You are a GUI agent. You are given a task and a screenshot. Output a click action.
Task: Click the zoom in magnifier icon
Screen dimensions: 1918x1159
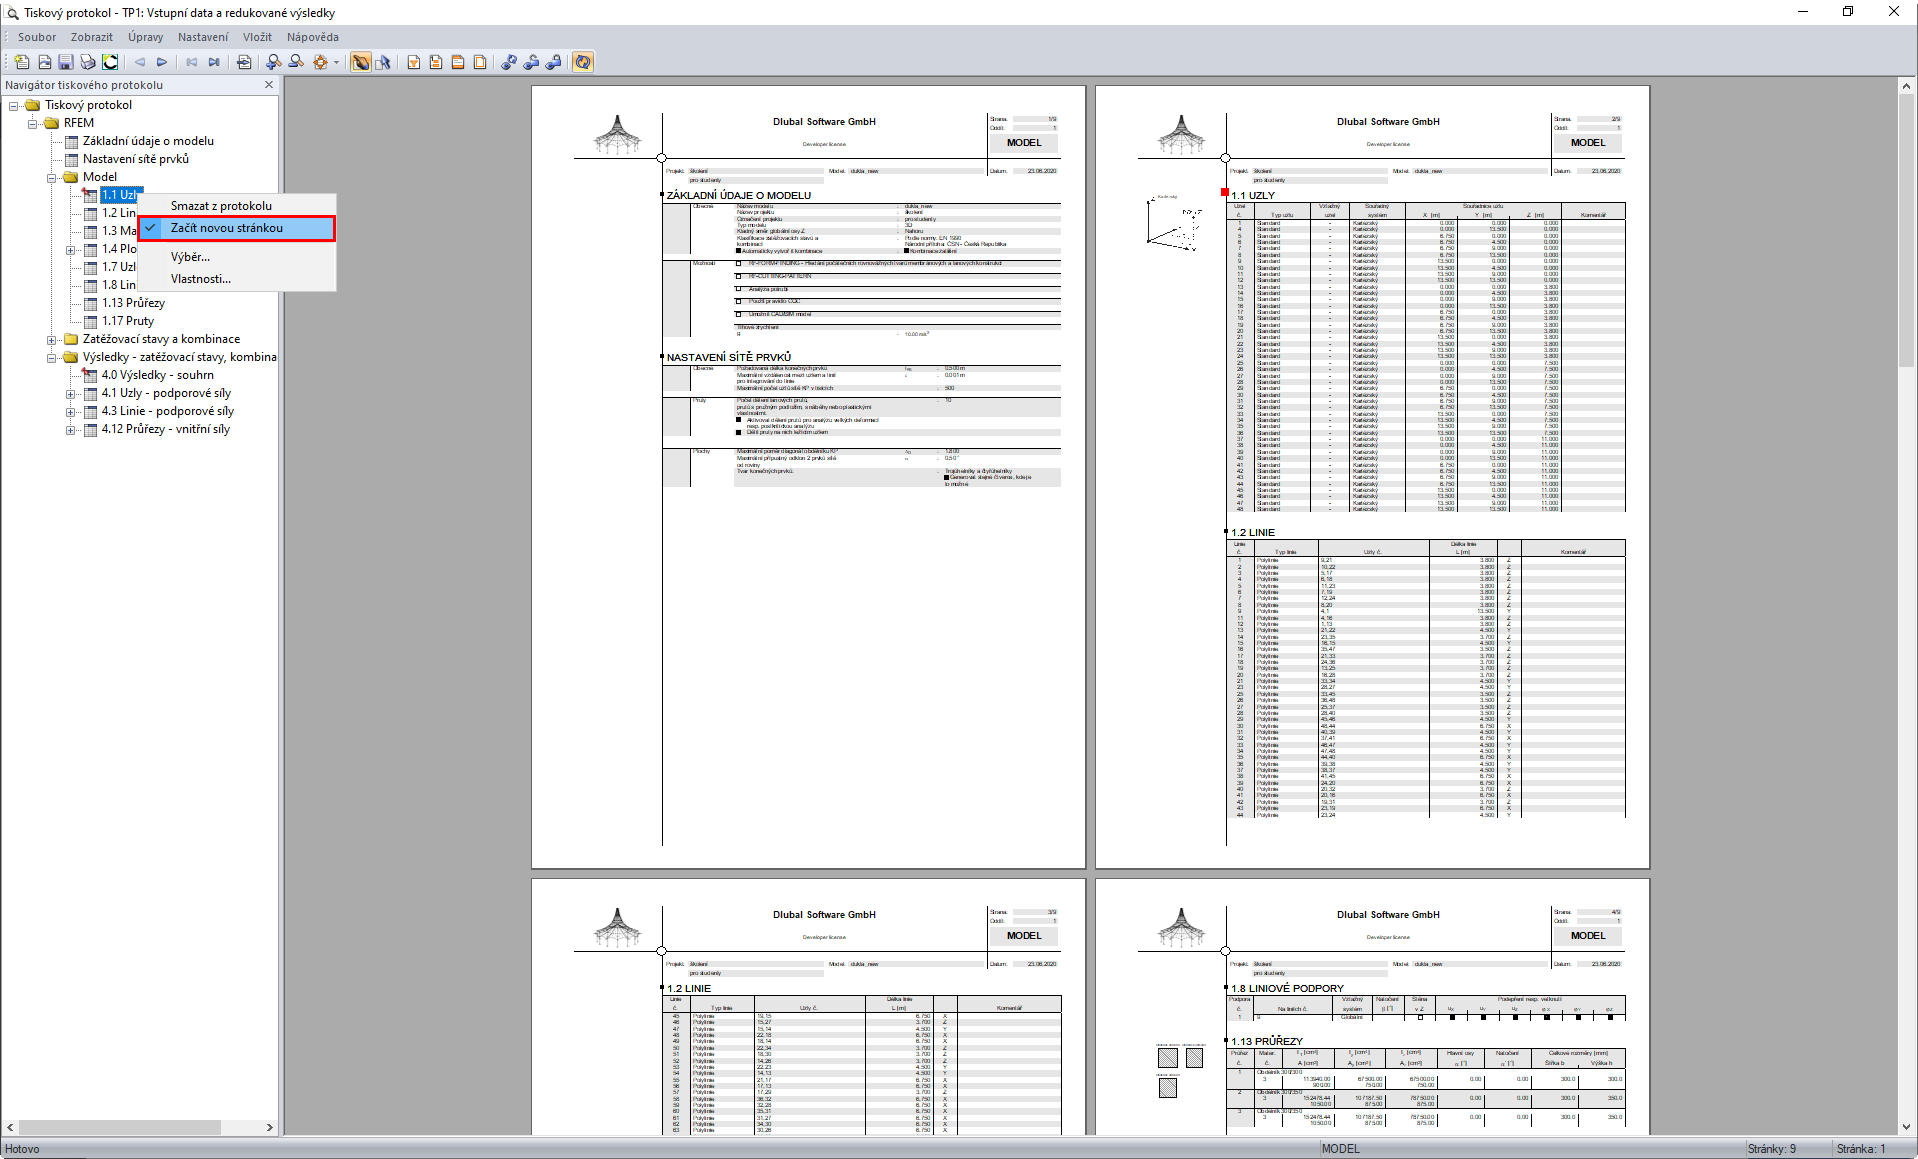pos(274,62)
